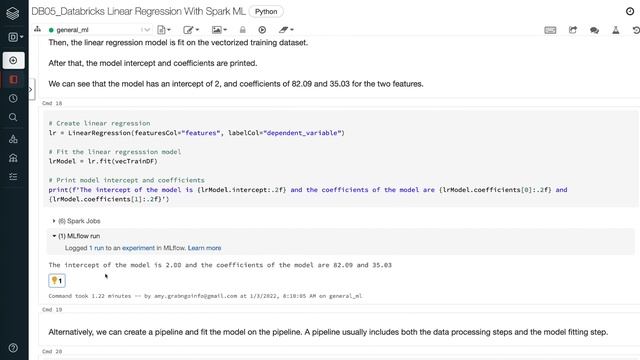Click the Create plus icon in sidebar
Viewport: 640px width, 360px height.
[13, 60]
